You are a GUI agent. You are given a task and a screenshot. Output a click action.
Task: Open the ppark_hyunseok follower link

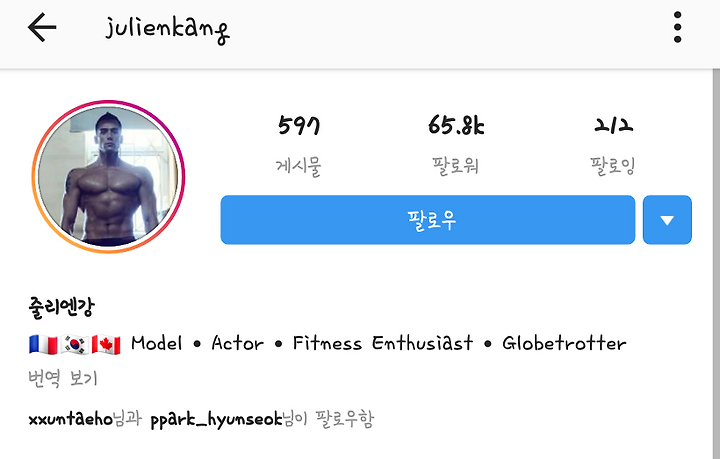216,420
